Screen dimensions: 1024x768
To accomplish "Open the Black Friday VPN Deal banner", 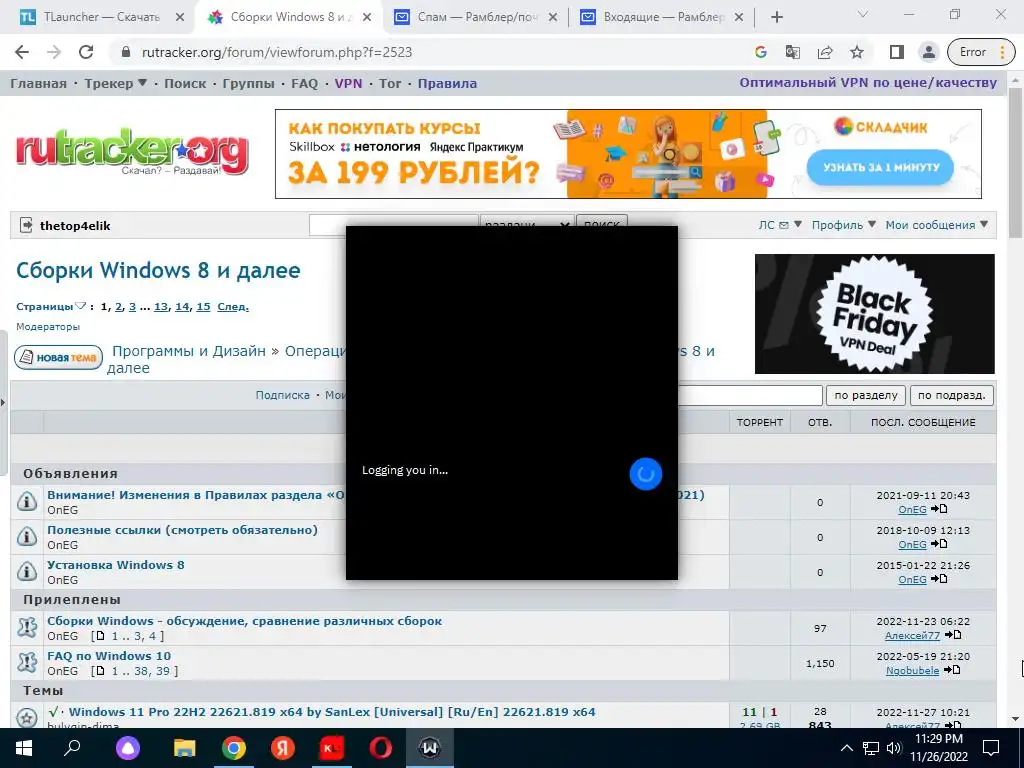I will point(874,314).
